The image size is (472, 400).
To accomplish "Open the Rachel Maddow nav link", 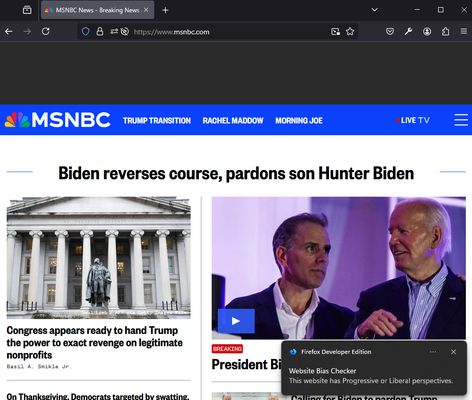I will 233,121.
